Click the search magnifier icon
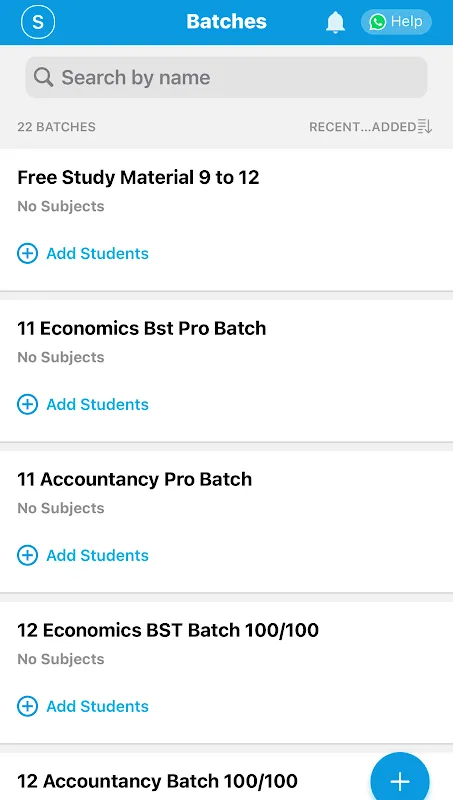This screenshot has width=453, height=800. (x=43, y=78)
